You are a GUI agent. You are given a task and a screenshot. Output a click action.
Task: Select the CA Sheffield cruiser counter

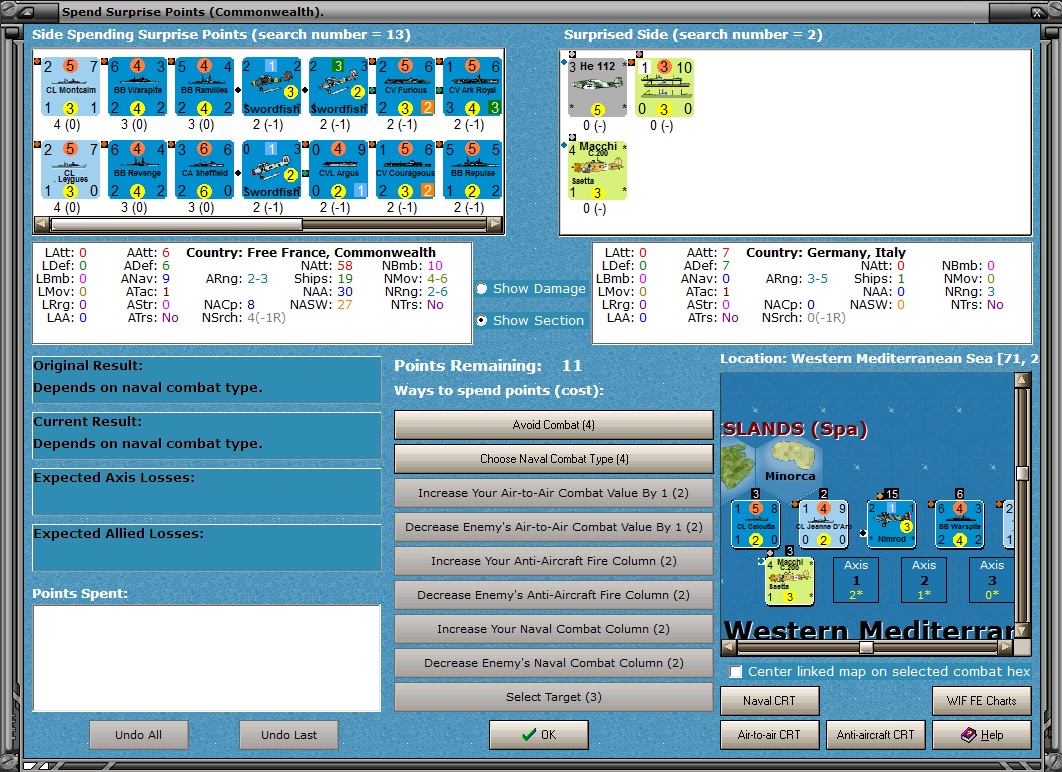click(x=205, y=170)
